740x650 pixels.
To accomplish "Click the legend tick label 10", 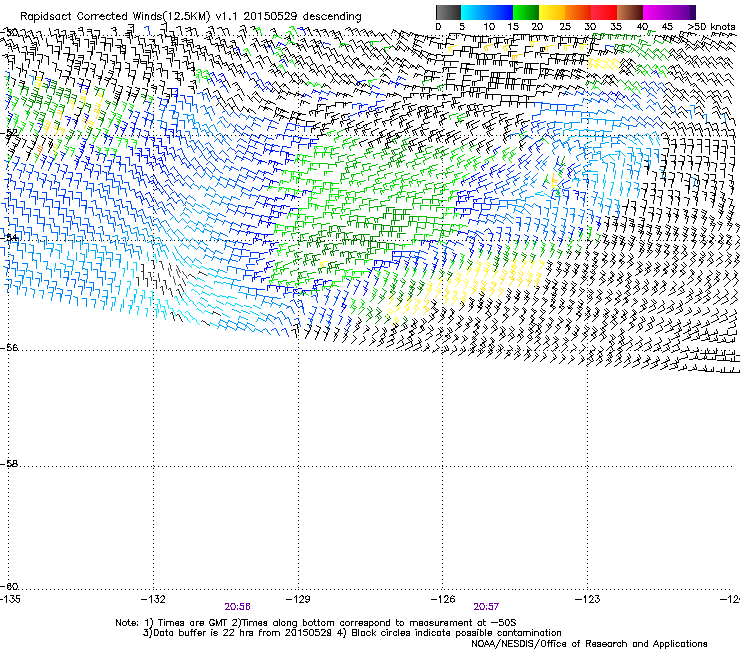I will 489,27.
